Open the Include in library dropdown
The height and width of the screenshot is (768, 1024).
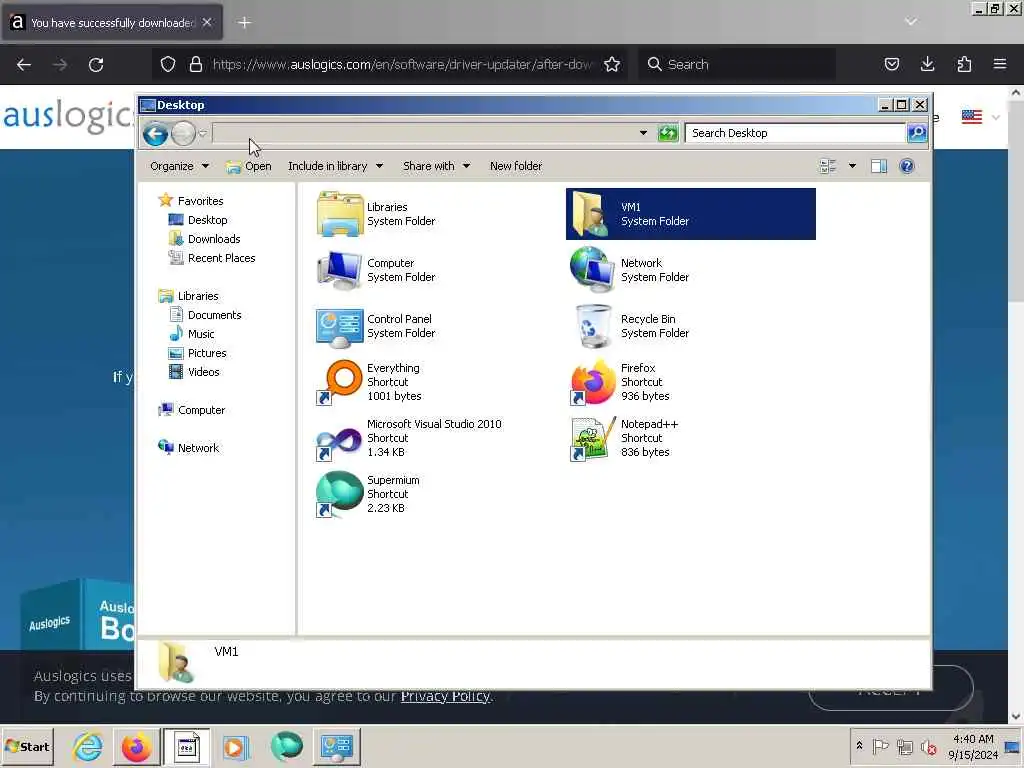pos(336,167)
